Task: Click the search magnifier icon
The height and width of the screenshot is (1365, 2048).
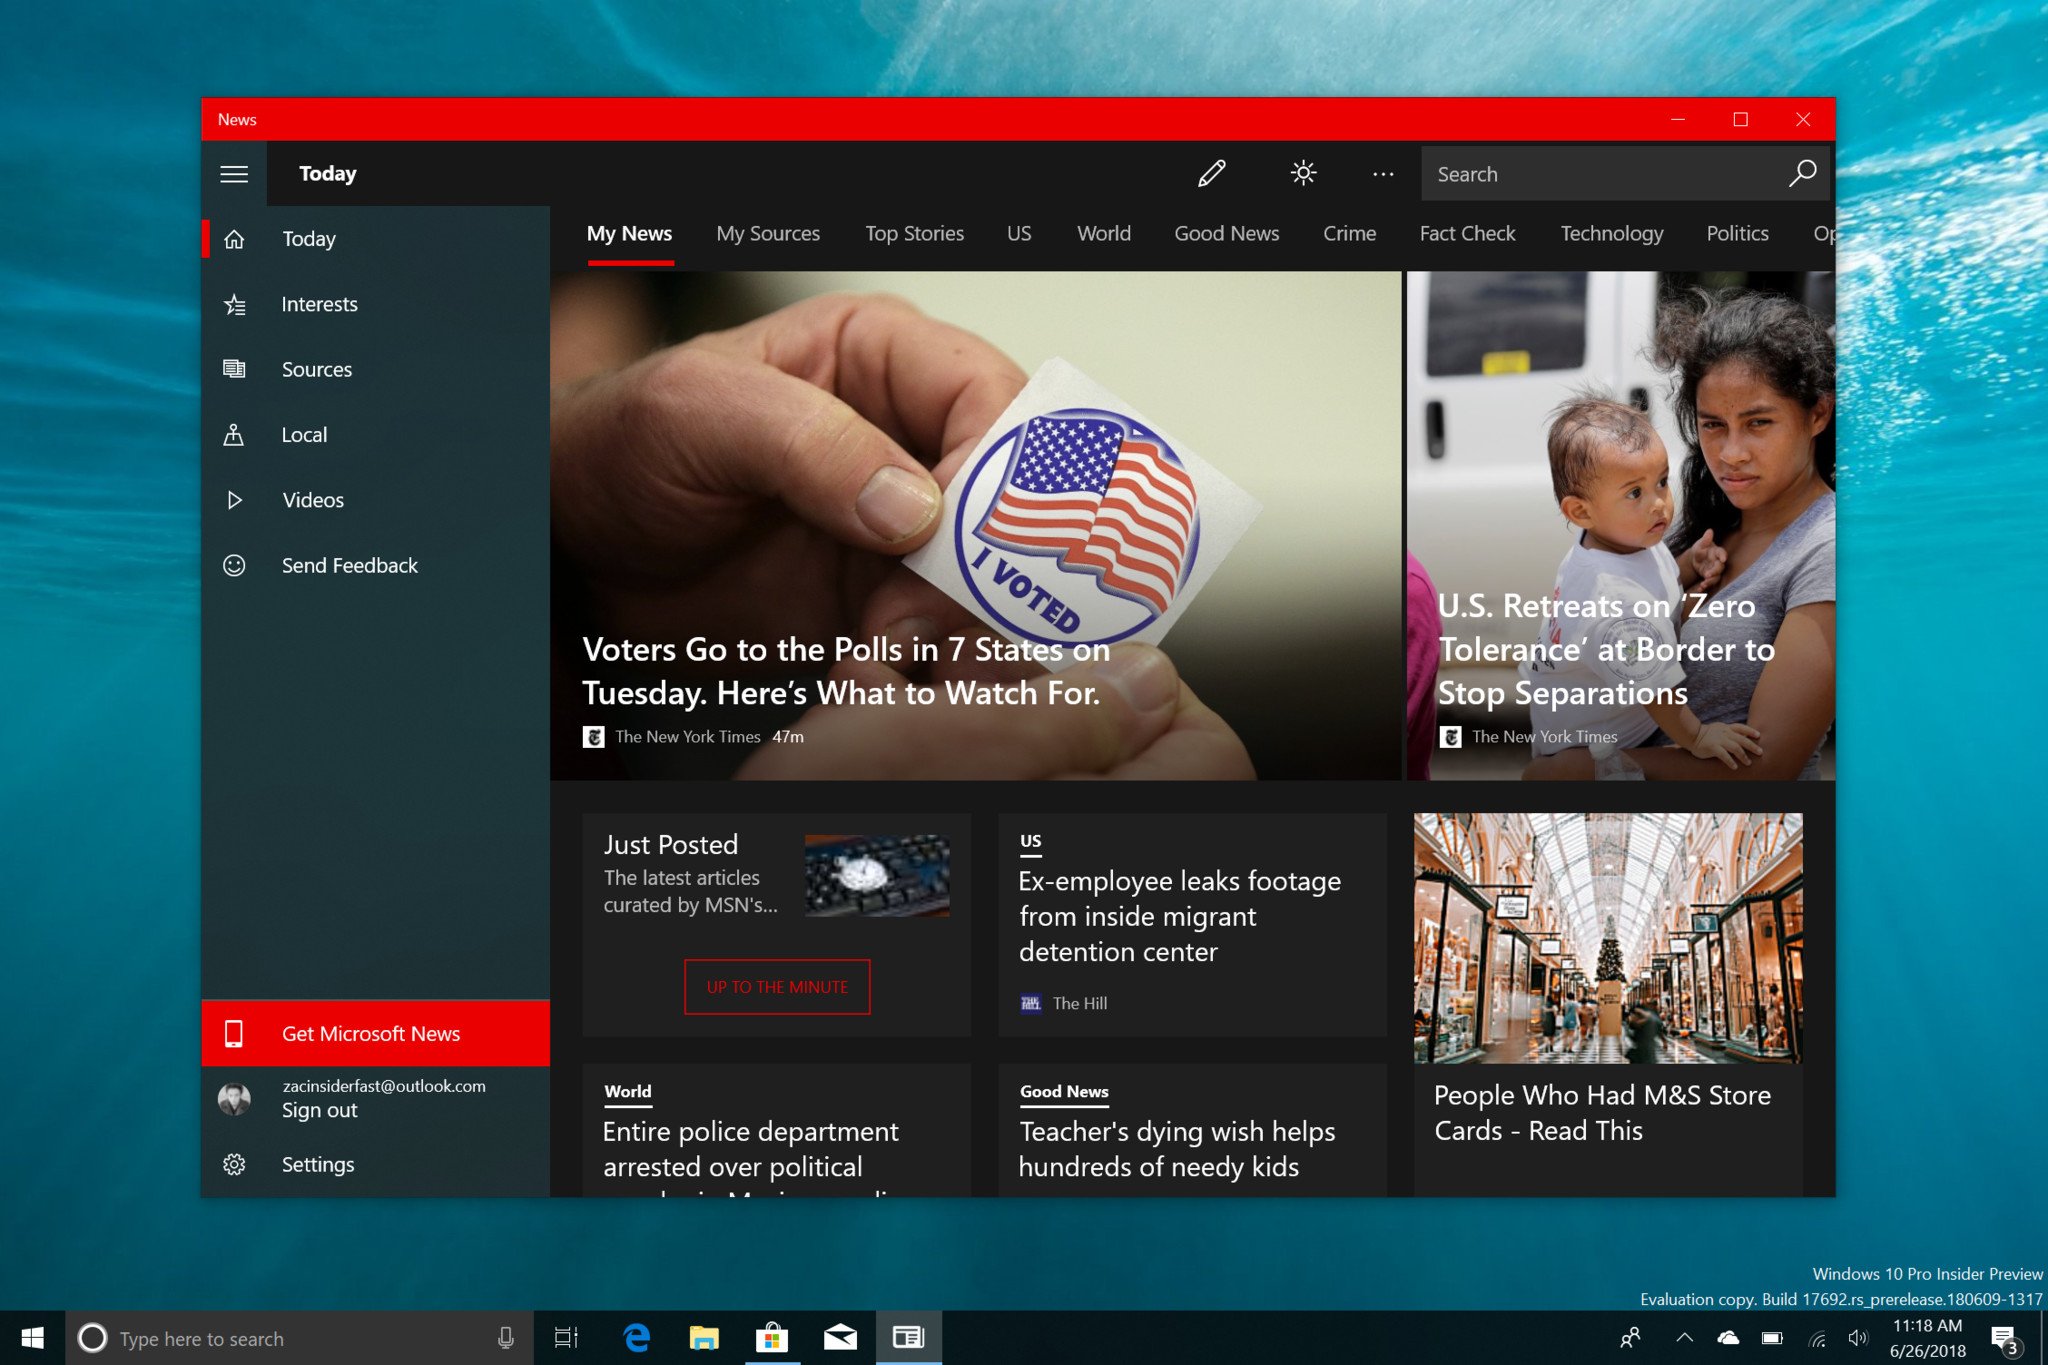Action: [1802, 173]
